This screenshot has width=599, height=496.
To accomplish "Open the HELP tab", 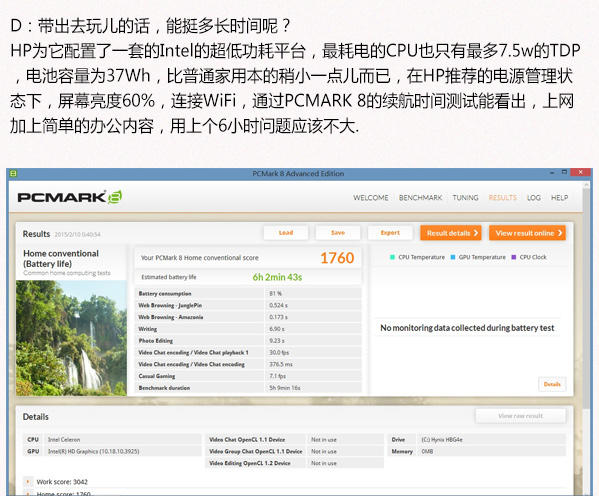I will coord(559,198).
